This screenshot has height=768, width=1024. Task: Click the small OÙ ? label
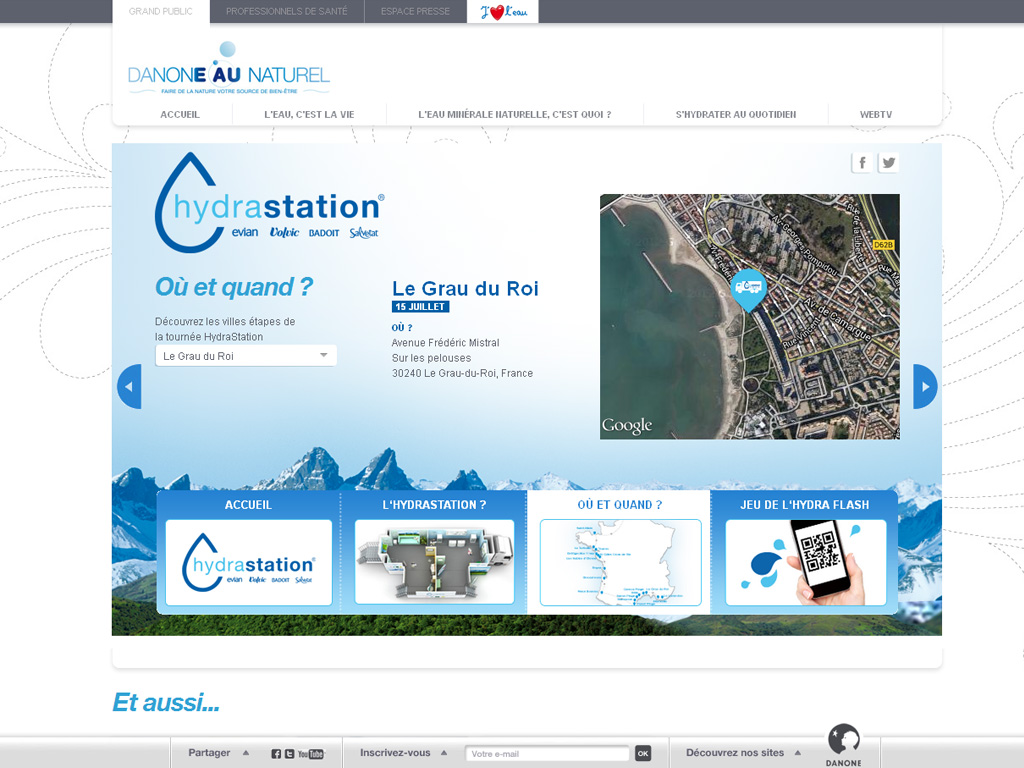(x=402, y=328)
